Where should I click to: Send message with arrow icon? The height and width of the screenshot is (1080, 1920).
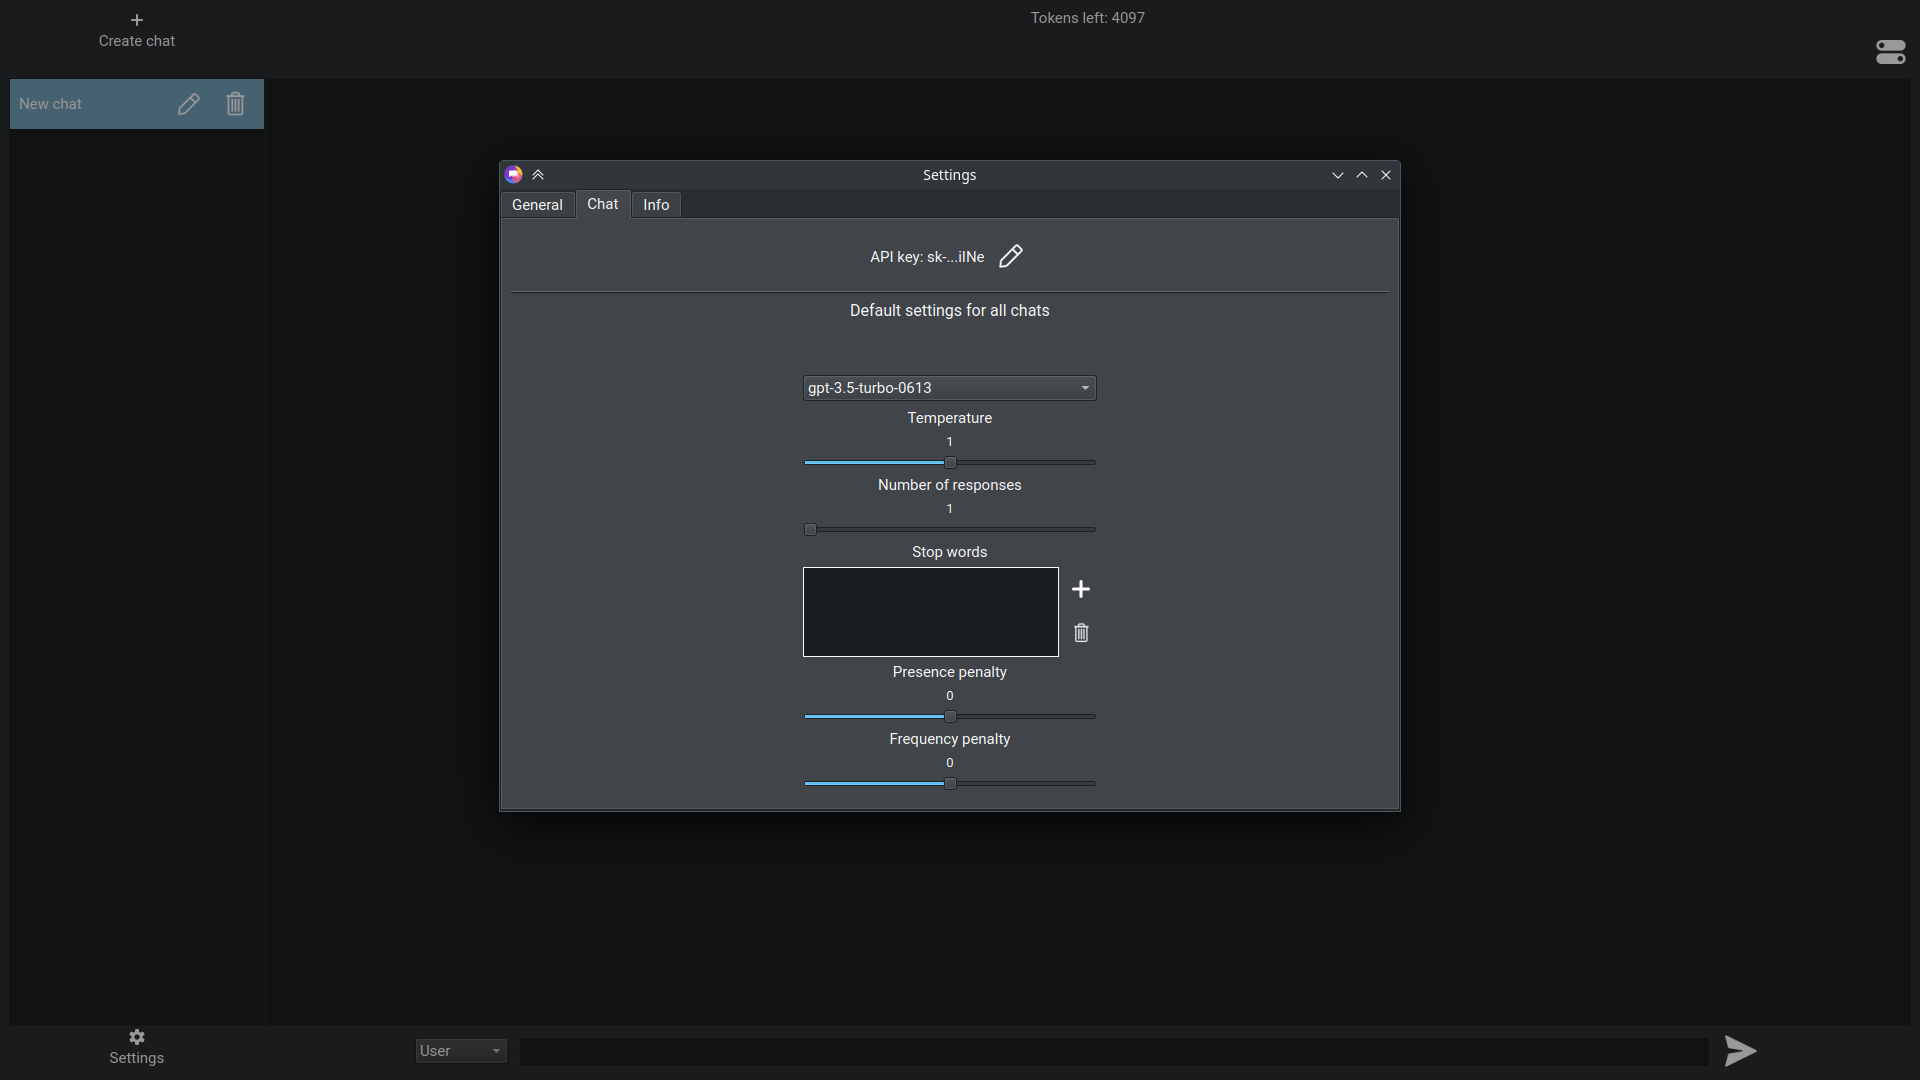click(x=1740, y=1050)
